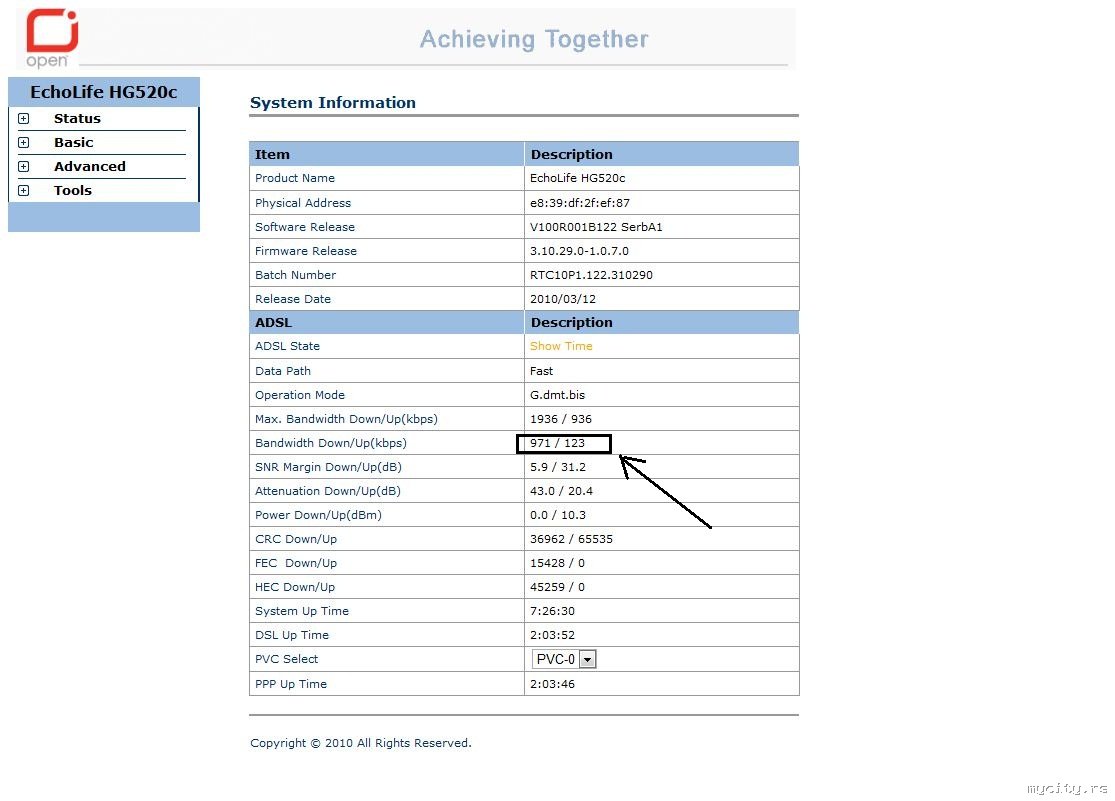Open the Basic menu item
1115x801 pixels.
73,142
